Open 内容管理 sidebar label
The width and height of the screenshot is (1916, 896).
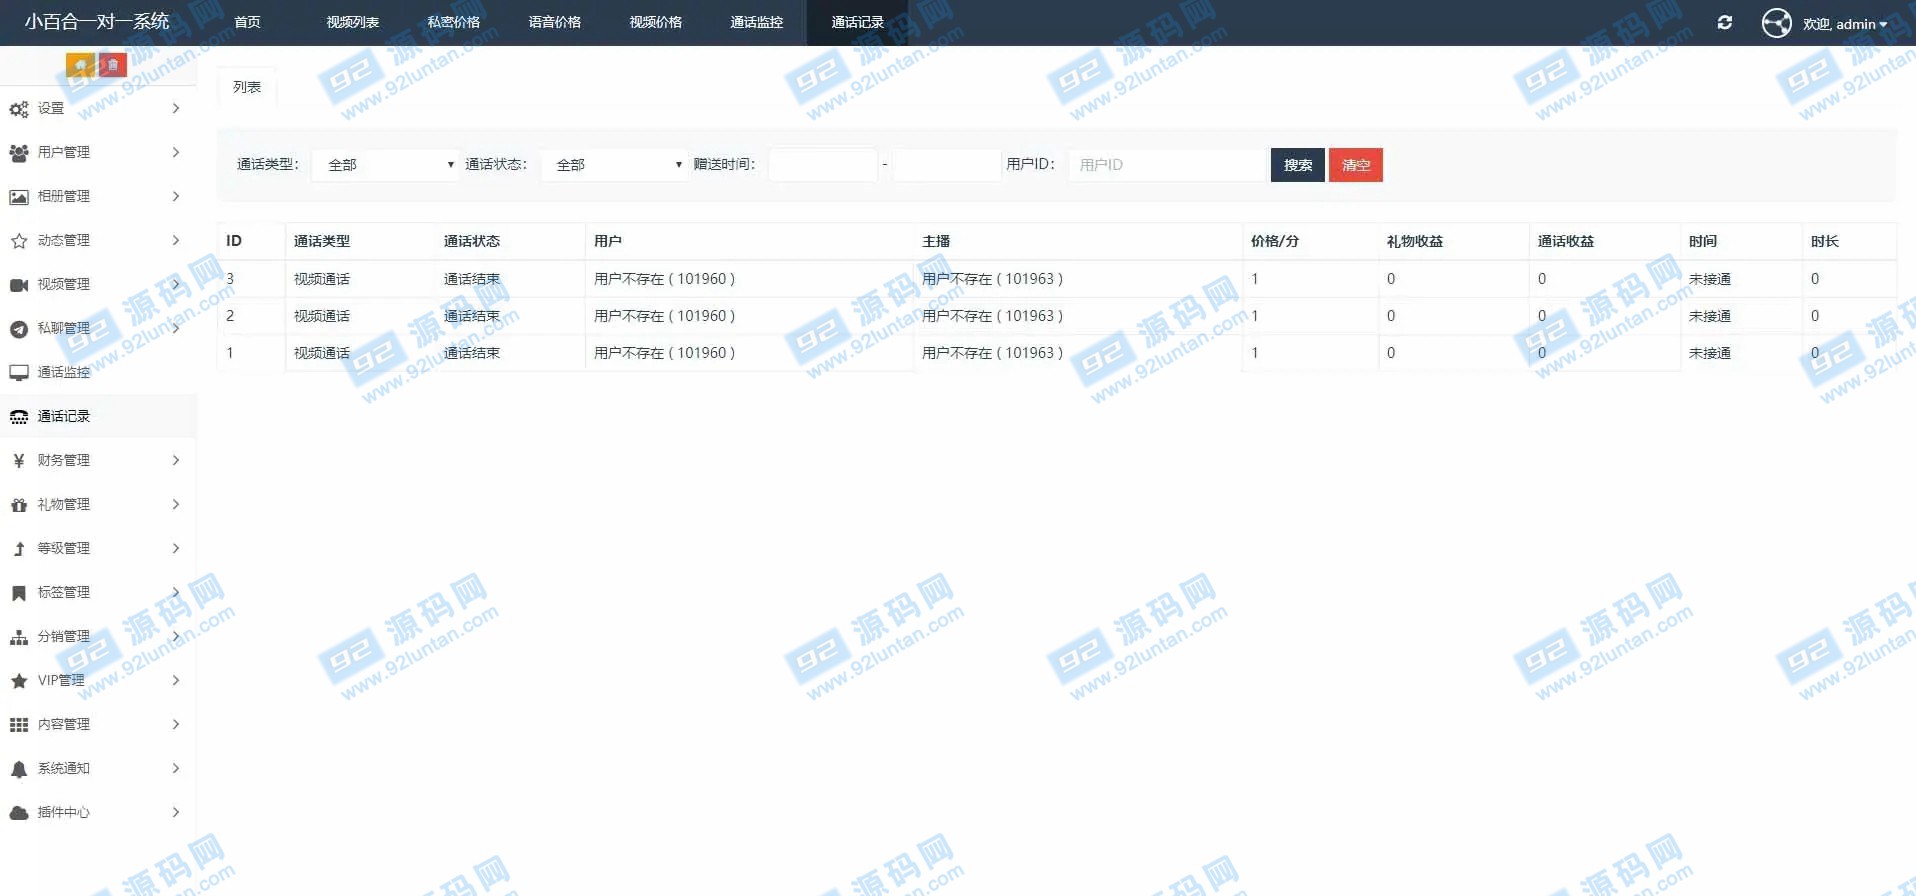click(x=64, y=724)
